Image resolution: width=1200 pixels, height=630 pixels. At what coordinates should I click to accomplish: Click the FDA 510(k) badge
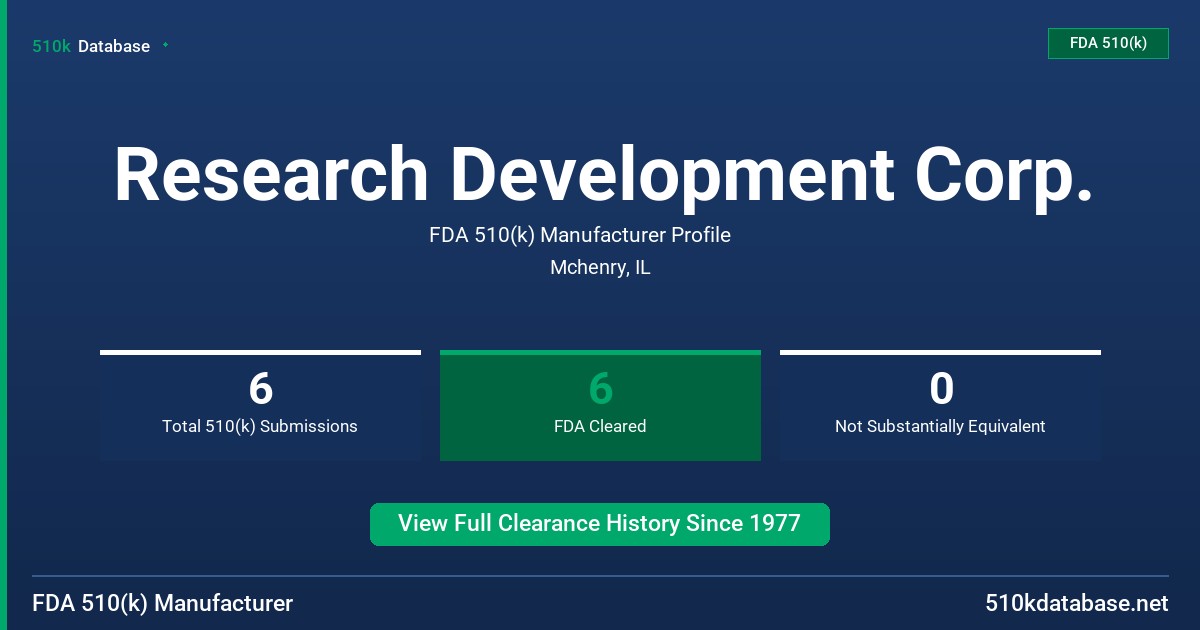point(1108,43)
